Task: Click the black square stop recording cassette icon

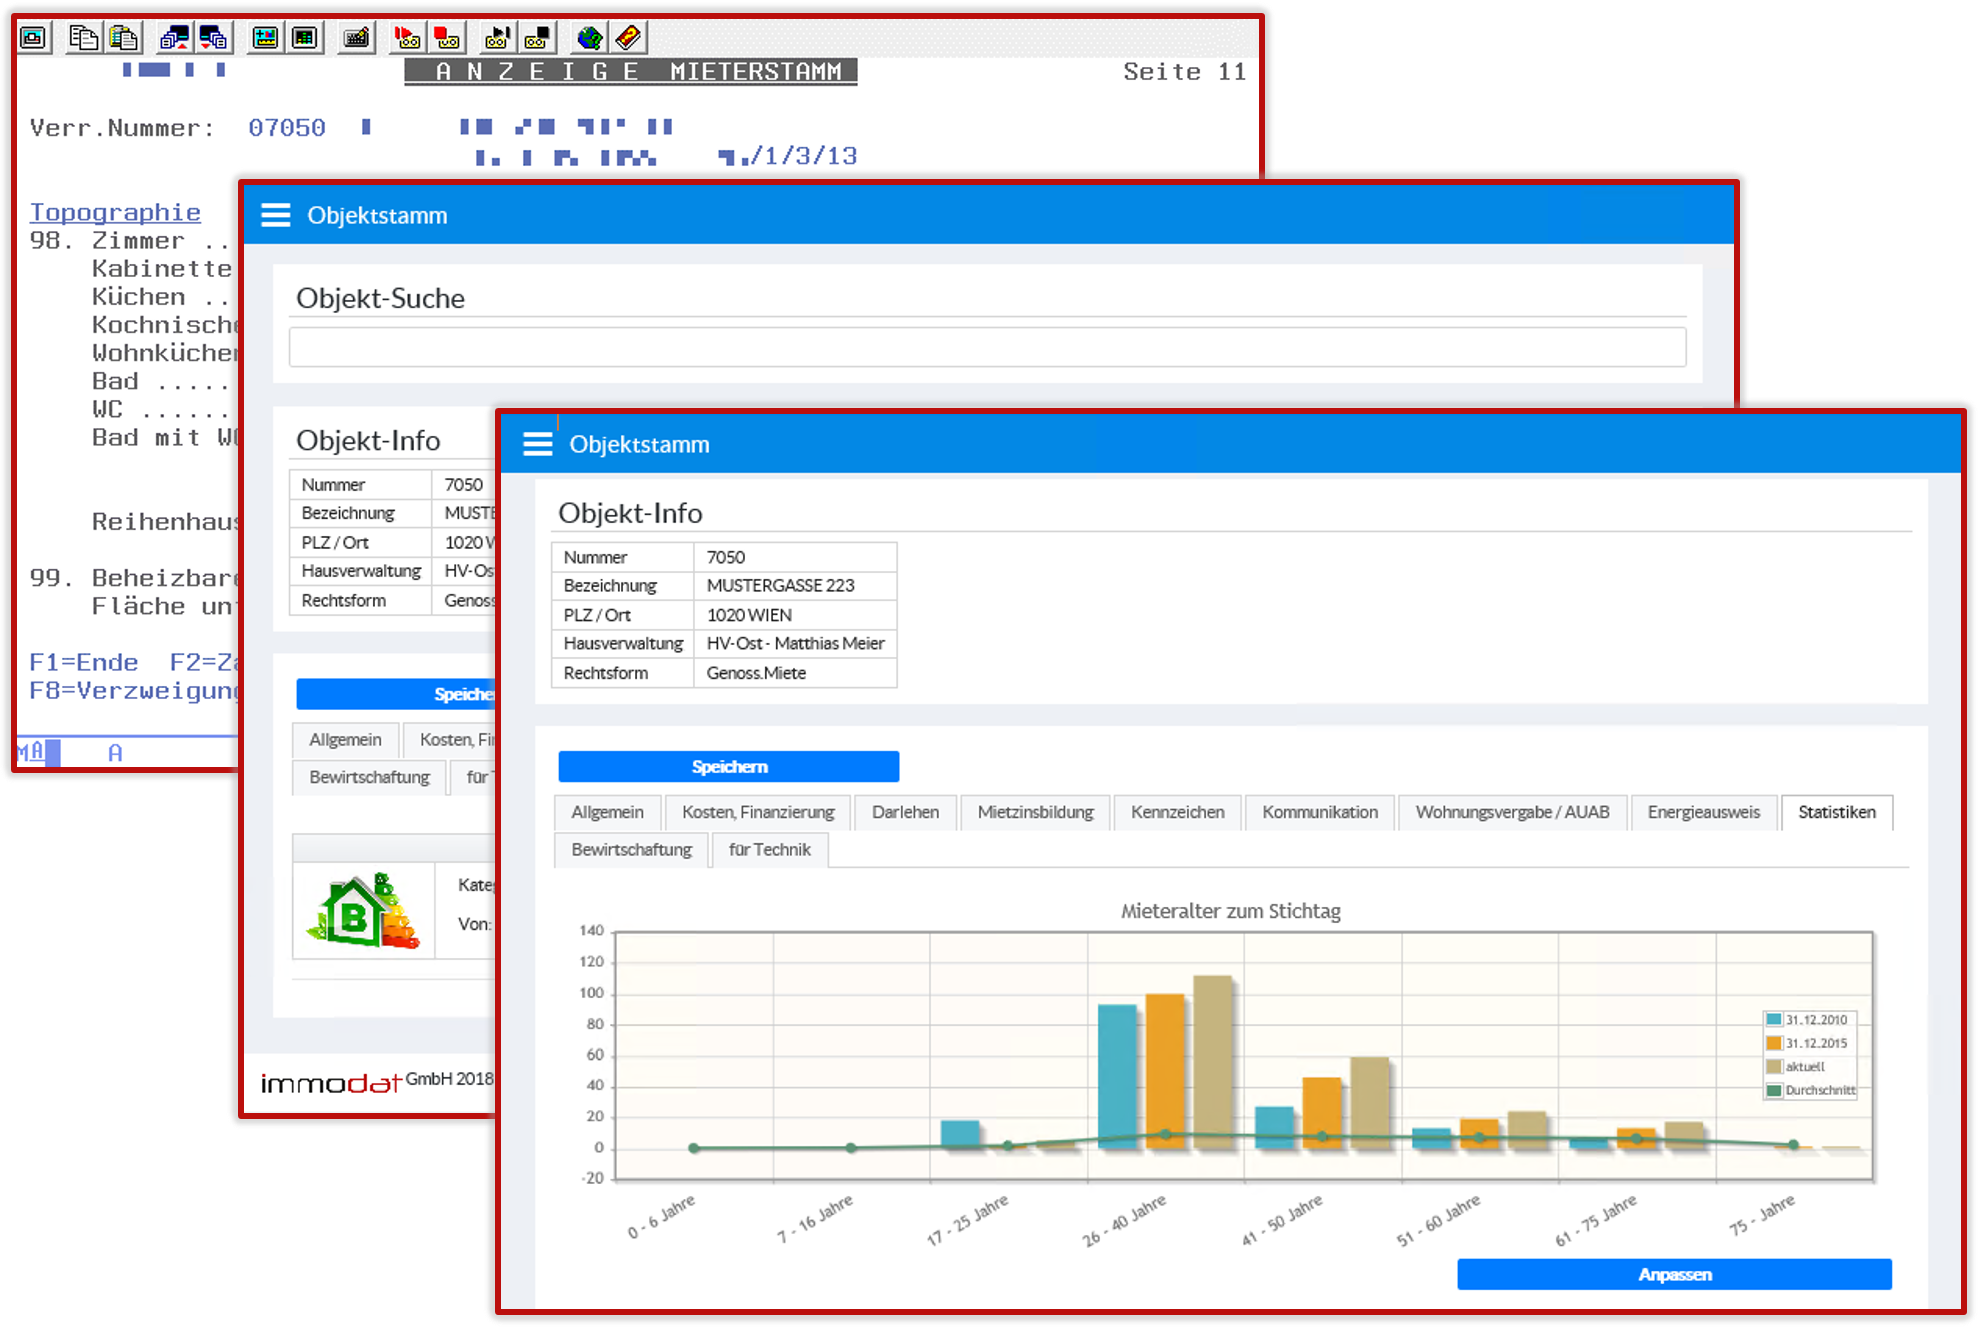Action: click(537, 38)
